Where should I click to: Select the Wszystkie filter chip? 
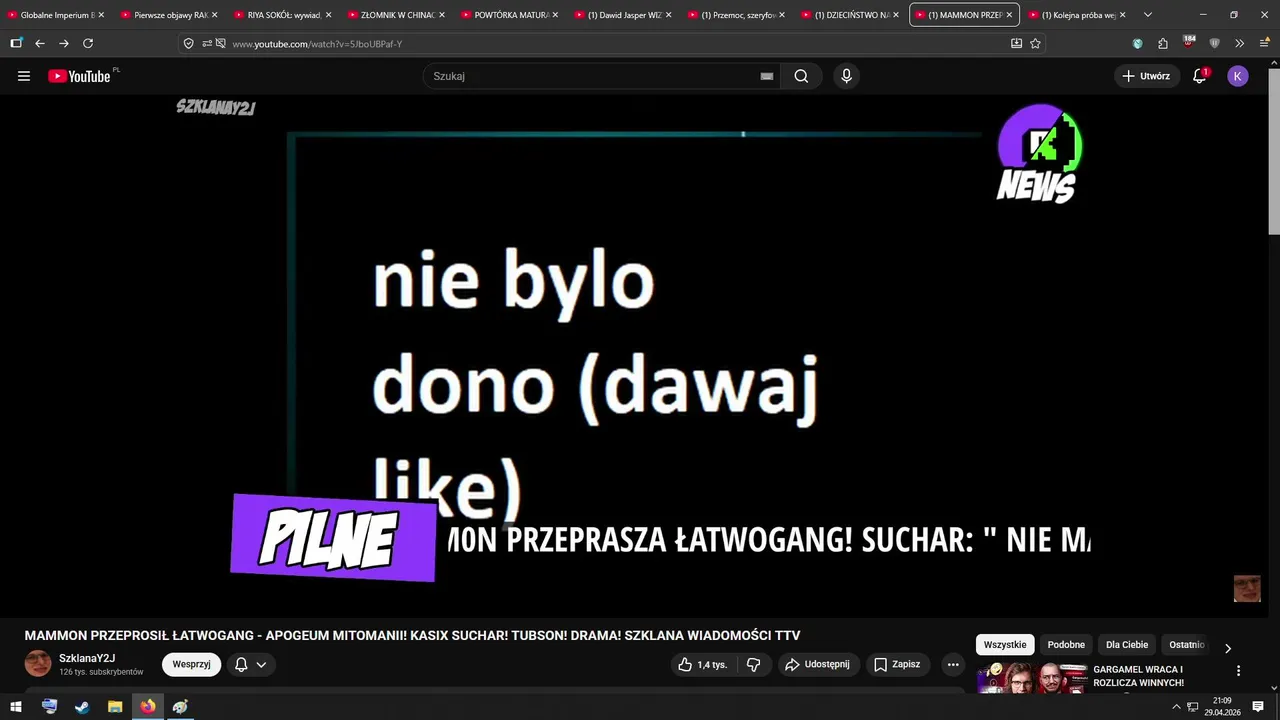(1005, 645)
